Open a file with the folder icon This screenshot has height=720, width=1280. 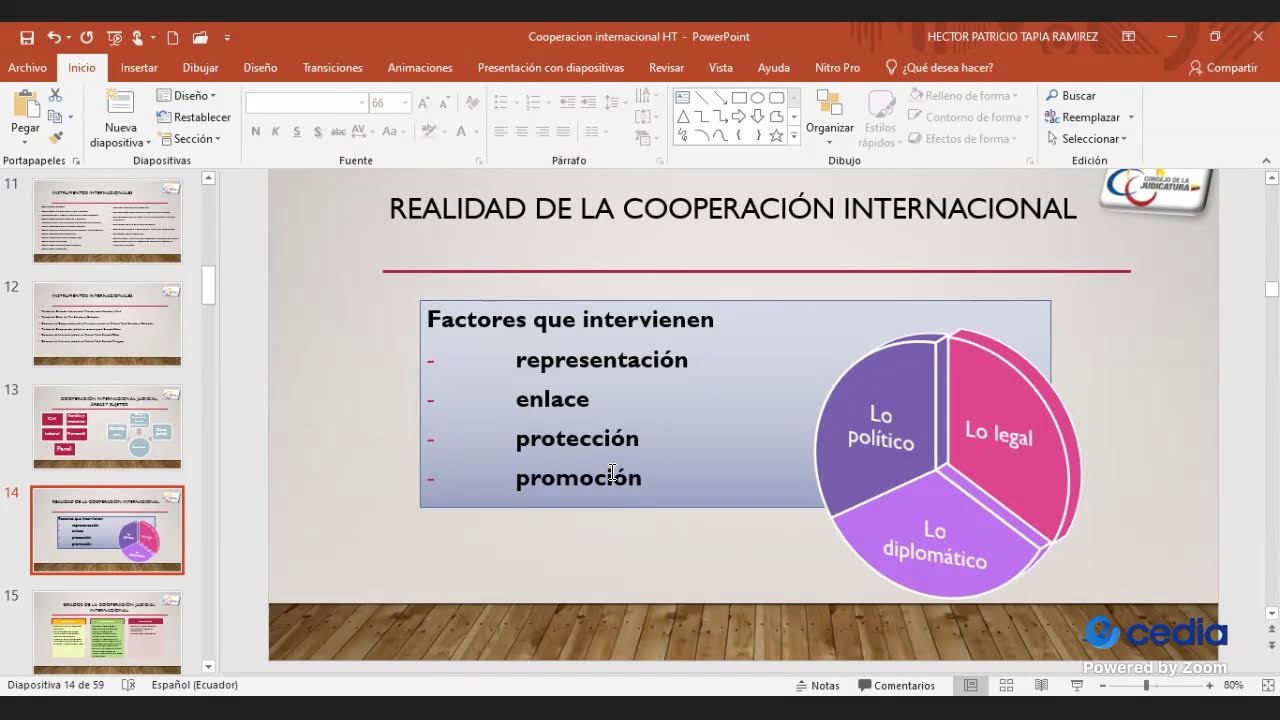(x=200, y=37)
